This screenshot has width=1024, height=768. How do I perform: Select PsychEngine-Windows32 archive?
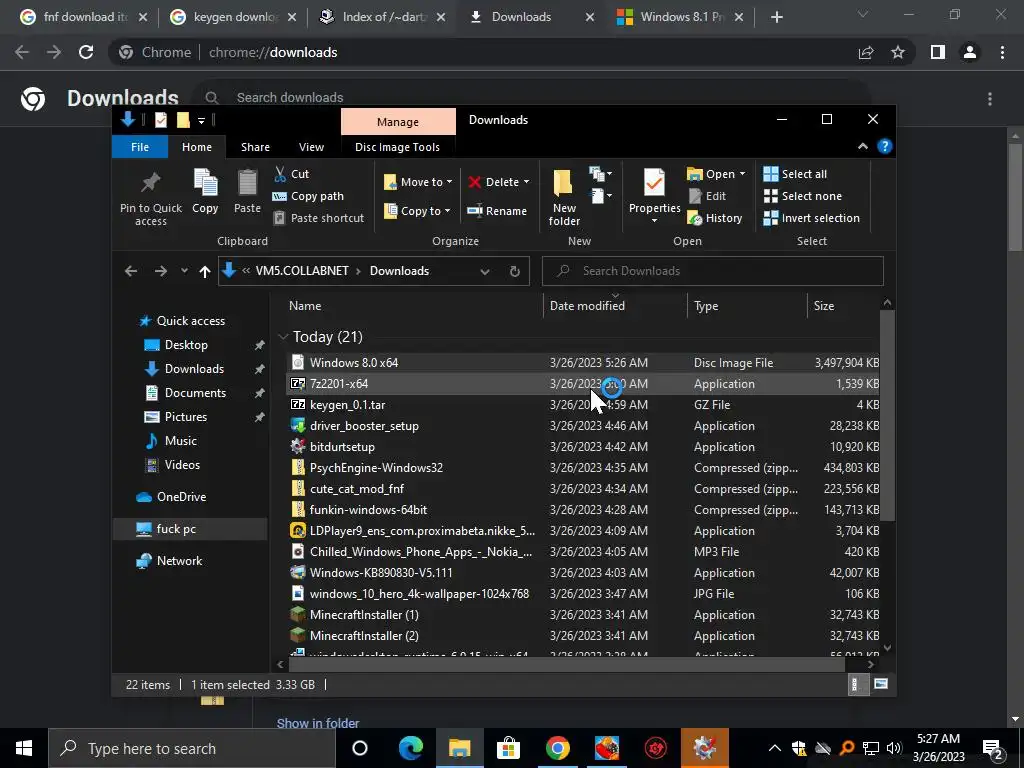tap(583, 468)
